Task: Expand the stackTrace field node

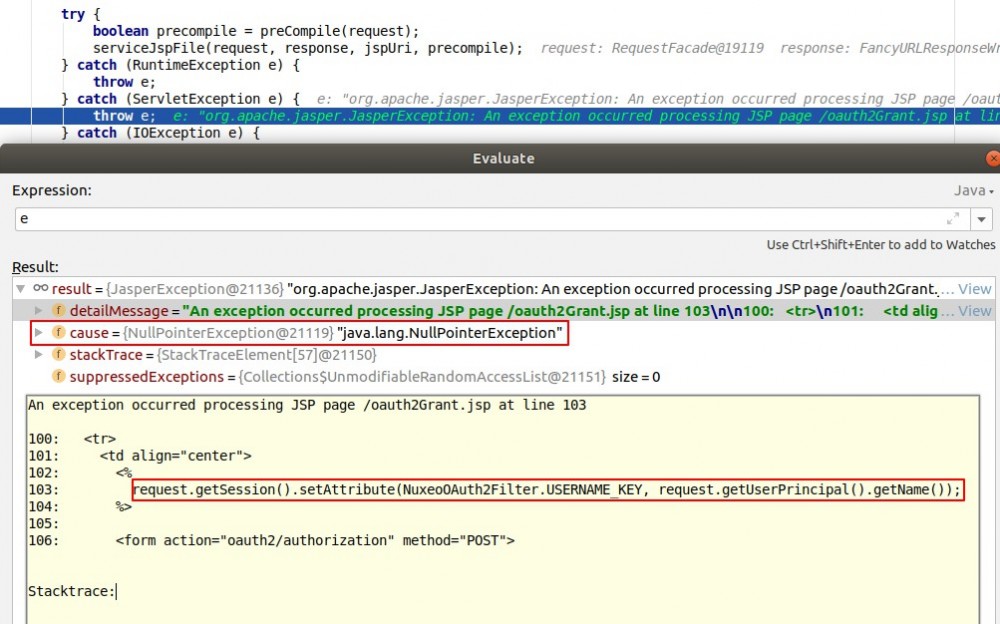Action: click(38, 354)
